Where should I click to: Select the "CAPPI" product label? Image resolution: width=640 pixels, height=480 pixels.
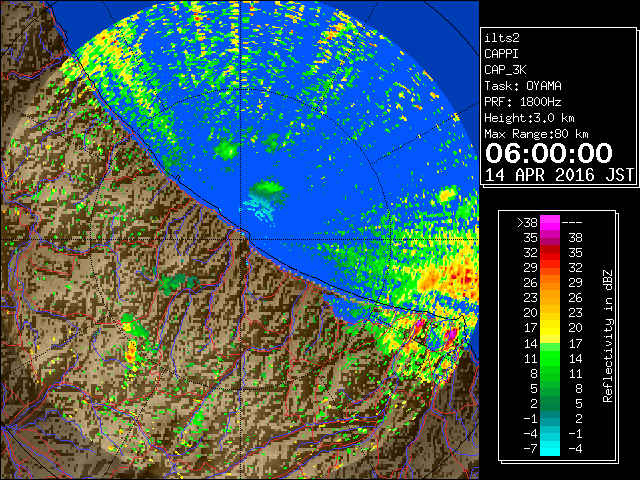(501, 54)
